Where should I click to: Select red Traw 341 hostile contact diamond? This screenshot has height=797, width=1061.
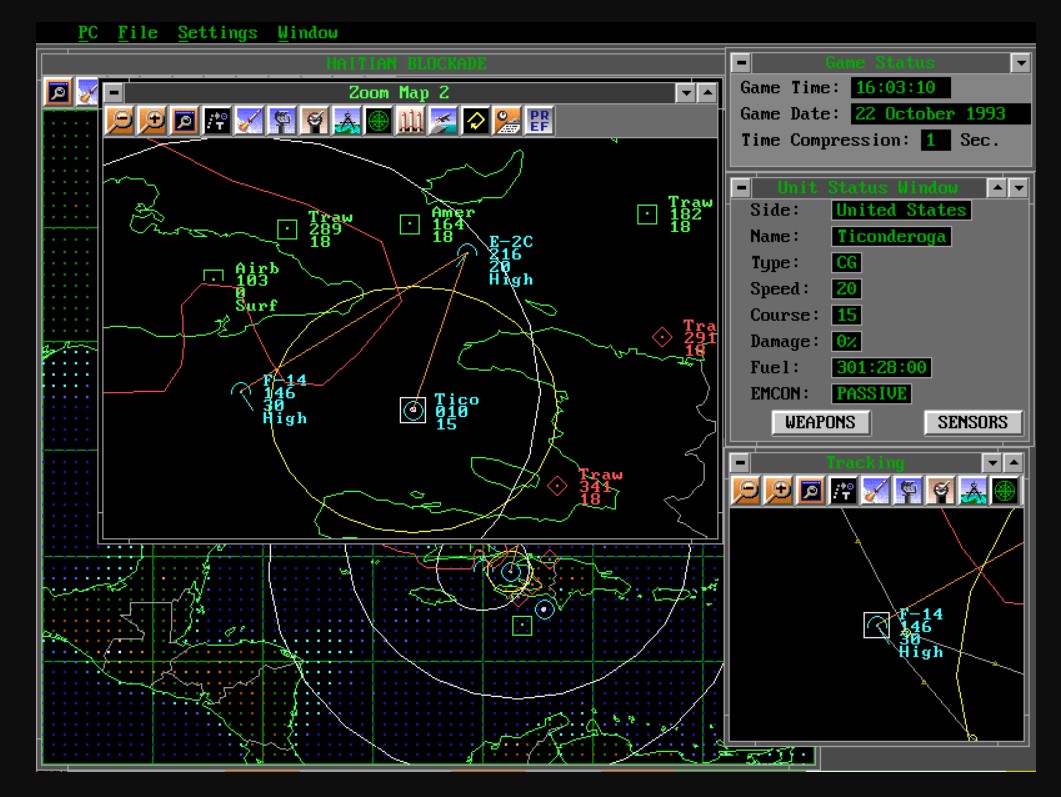pyautogui.click(x=557, y=486)
